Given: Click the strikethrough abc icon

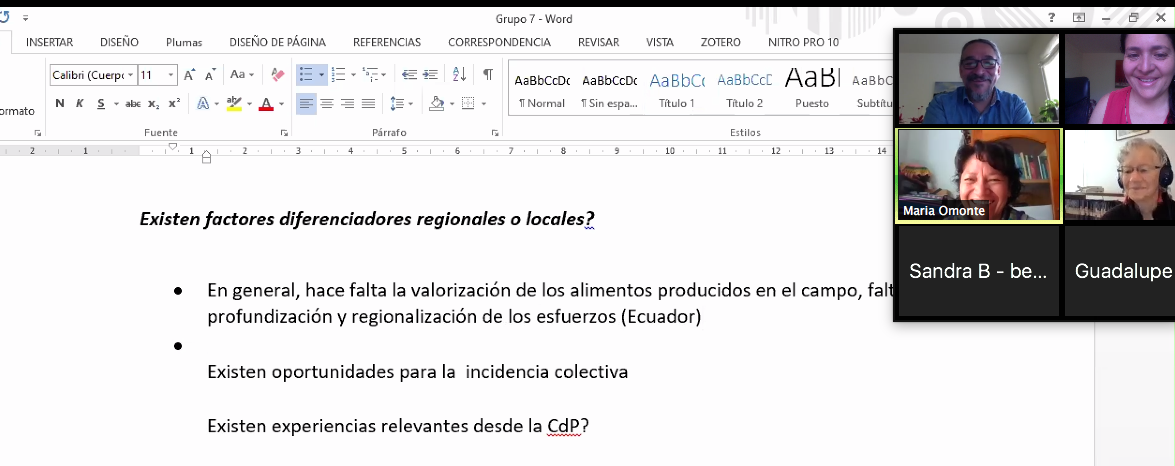Looking at the screenshot, I should click(133, 104).
